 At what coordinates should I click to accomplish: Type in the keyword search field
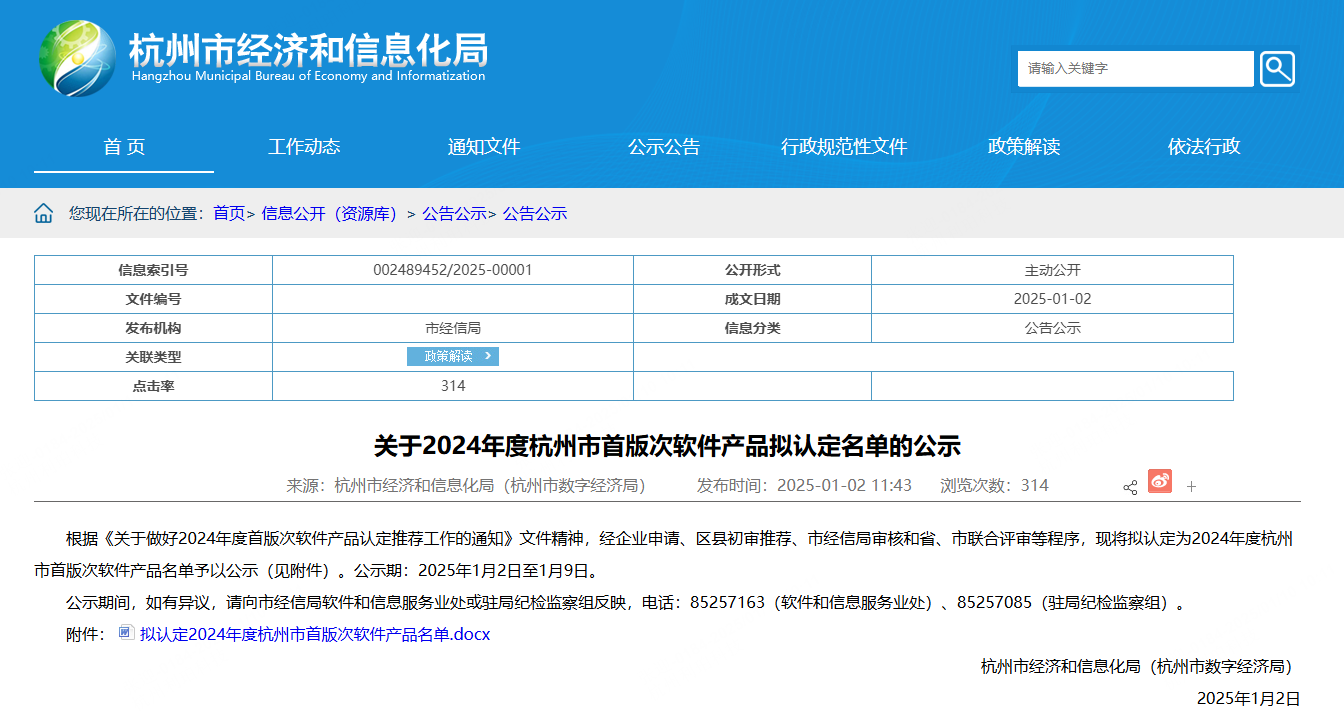click(1135, 69)
